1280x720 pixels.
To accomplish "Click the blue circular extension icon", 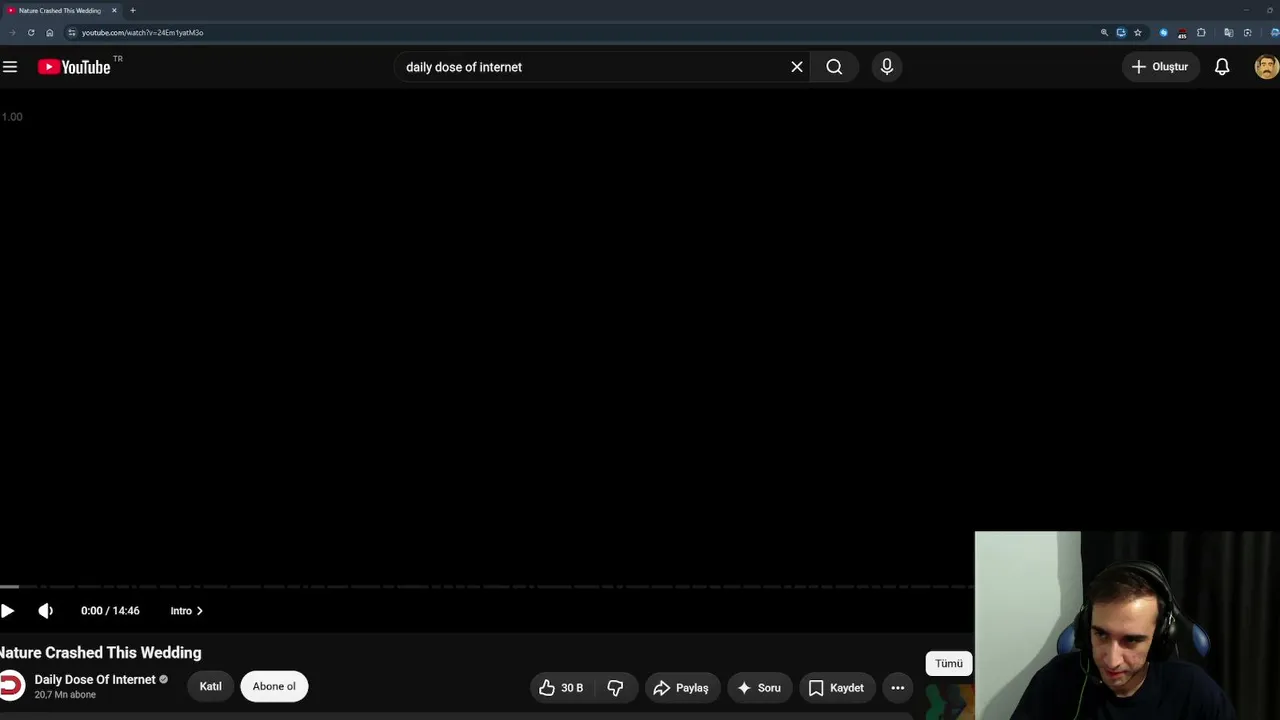I will tap(1163, 32).
